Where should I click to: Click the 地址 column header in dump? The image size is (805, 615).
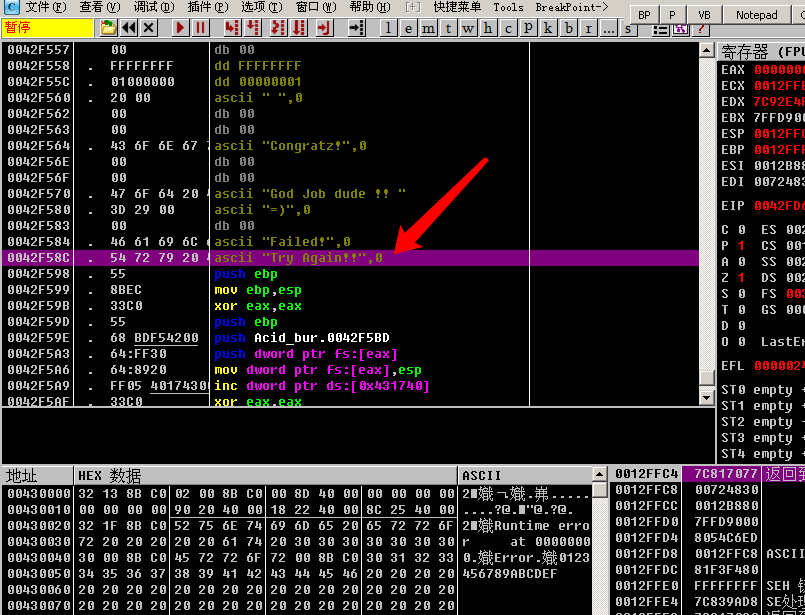tap(37, 475)
